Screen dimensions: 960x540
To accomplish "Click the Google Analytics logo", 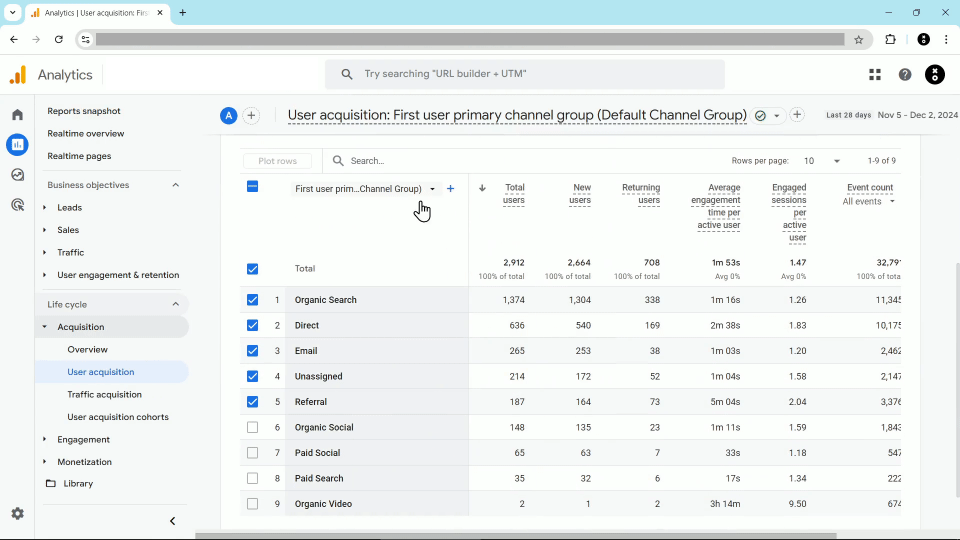I will [x=18, y=75].
